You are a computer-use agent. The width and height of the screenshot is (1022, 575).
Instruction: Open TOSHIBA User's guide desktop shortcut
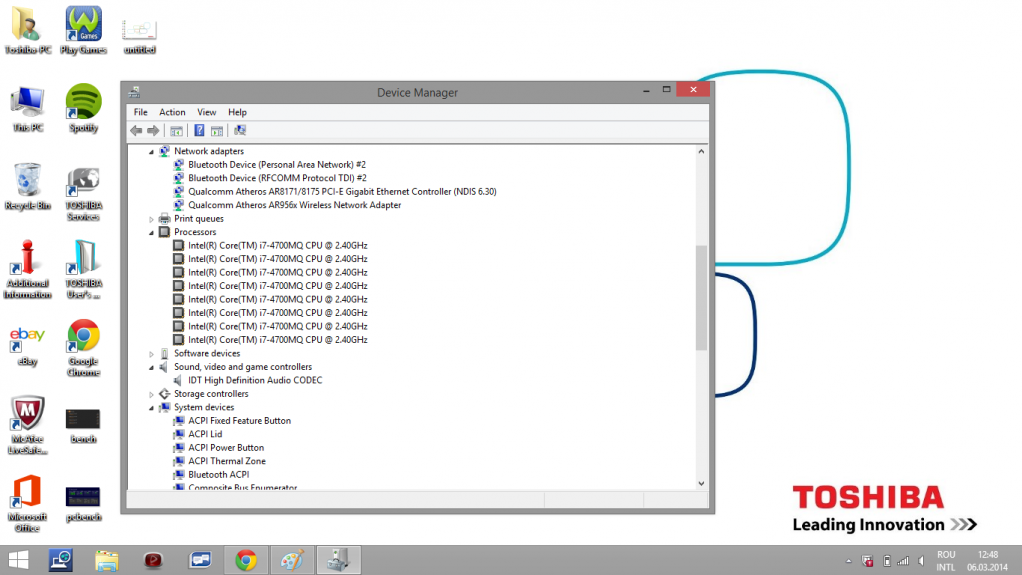point(83,270)
